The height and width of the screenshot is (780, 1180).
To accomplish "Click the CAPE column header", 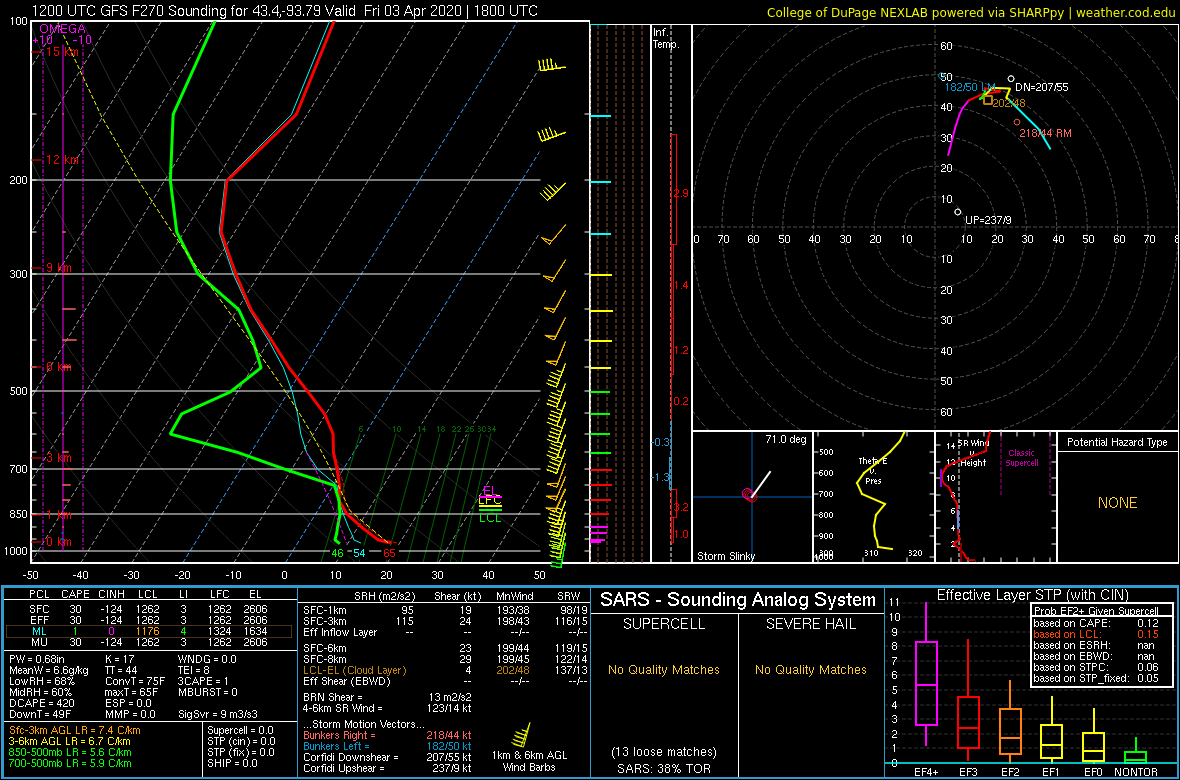I will pos(75,595).
